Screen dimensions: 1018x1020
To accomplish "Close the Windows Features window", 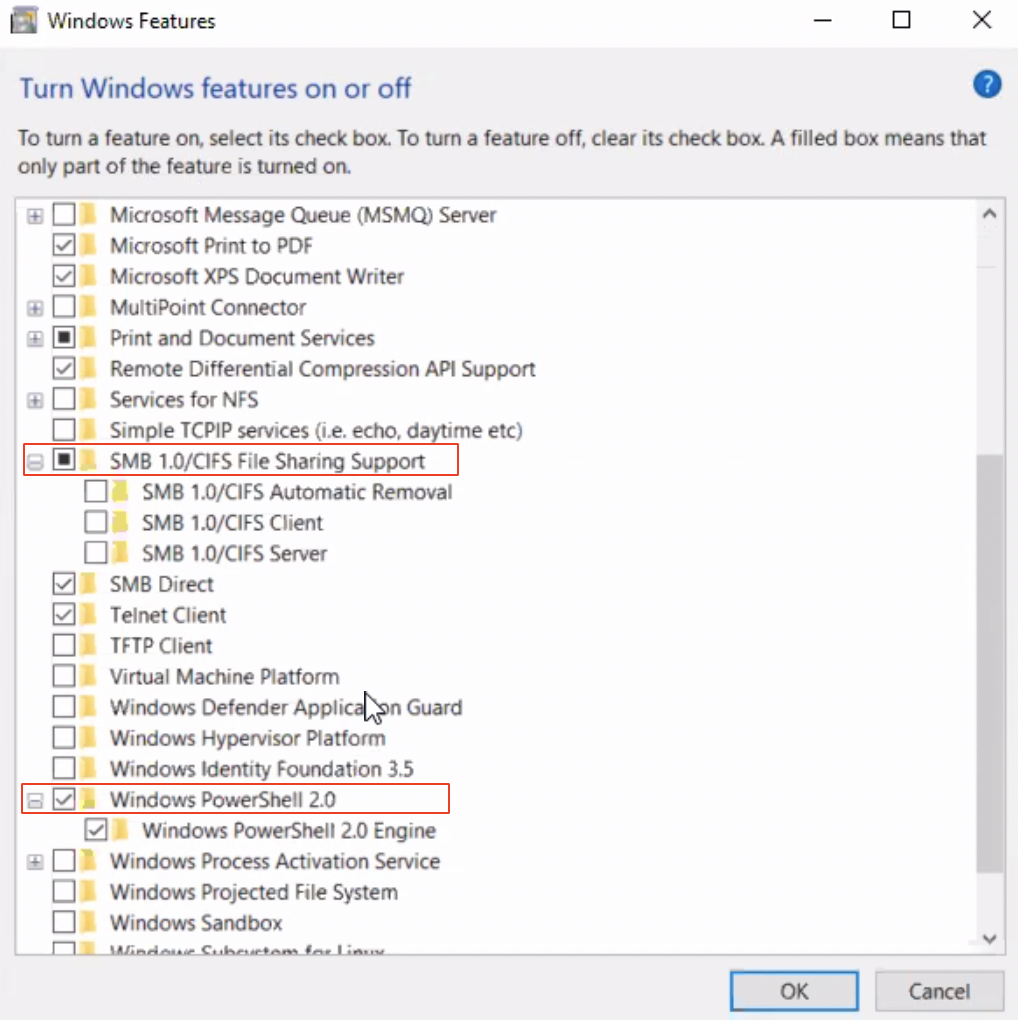I will click(982, 20).
